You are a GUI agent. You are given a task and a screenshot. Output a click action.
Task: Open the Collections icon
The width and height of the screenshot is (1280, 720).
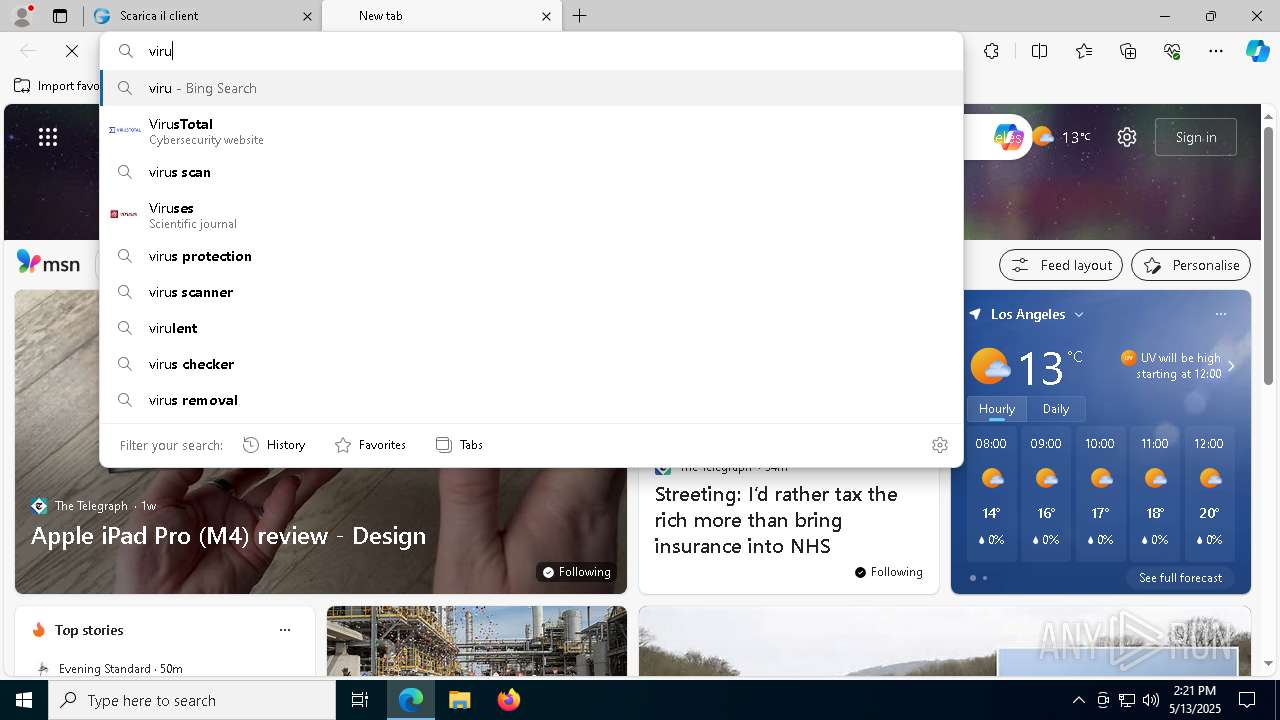1128,51
